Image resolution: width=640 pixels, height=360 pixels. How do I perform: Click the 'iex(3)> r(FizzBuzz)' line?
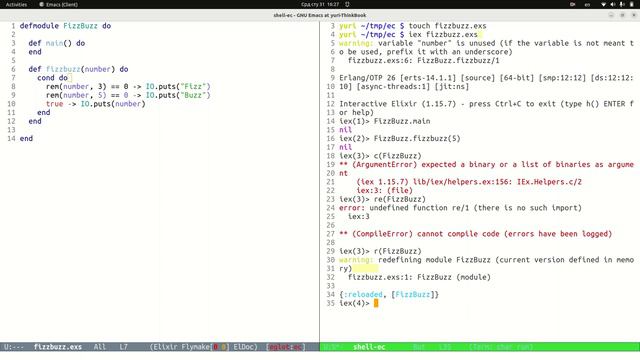(380, 251)
